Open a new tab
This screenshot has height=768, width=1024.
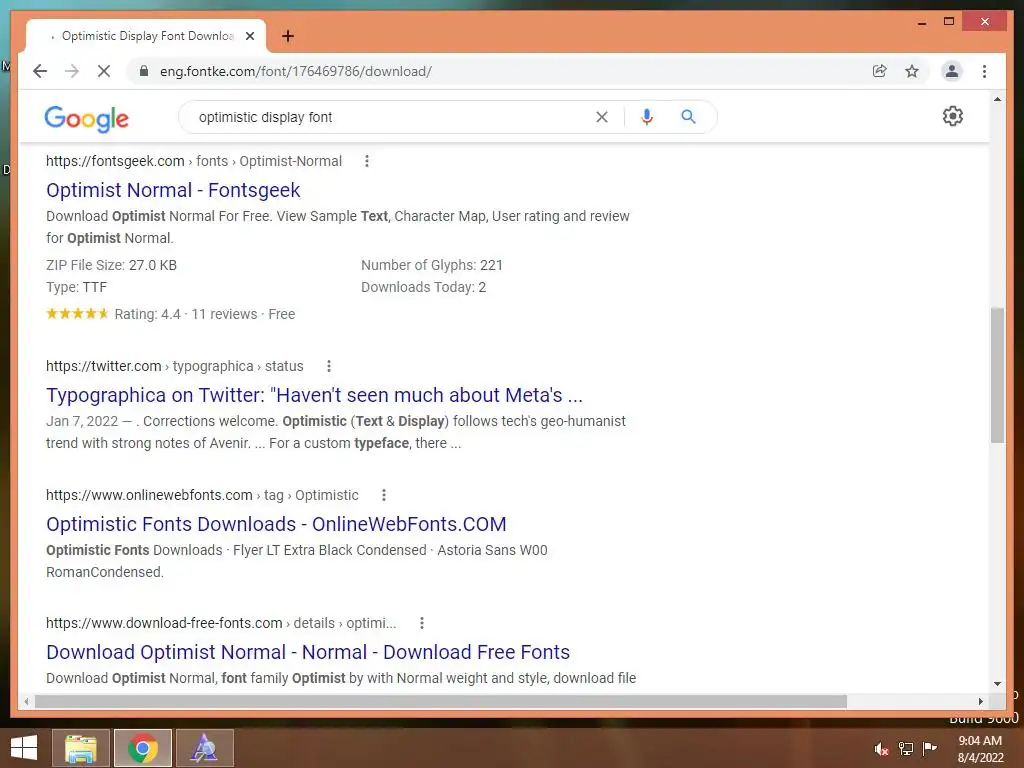[288, 36]
